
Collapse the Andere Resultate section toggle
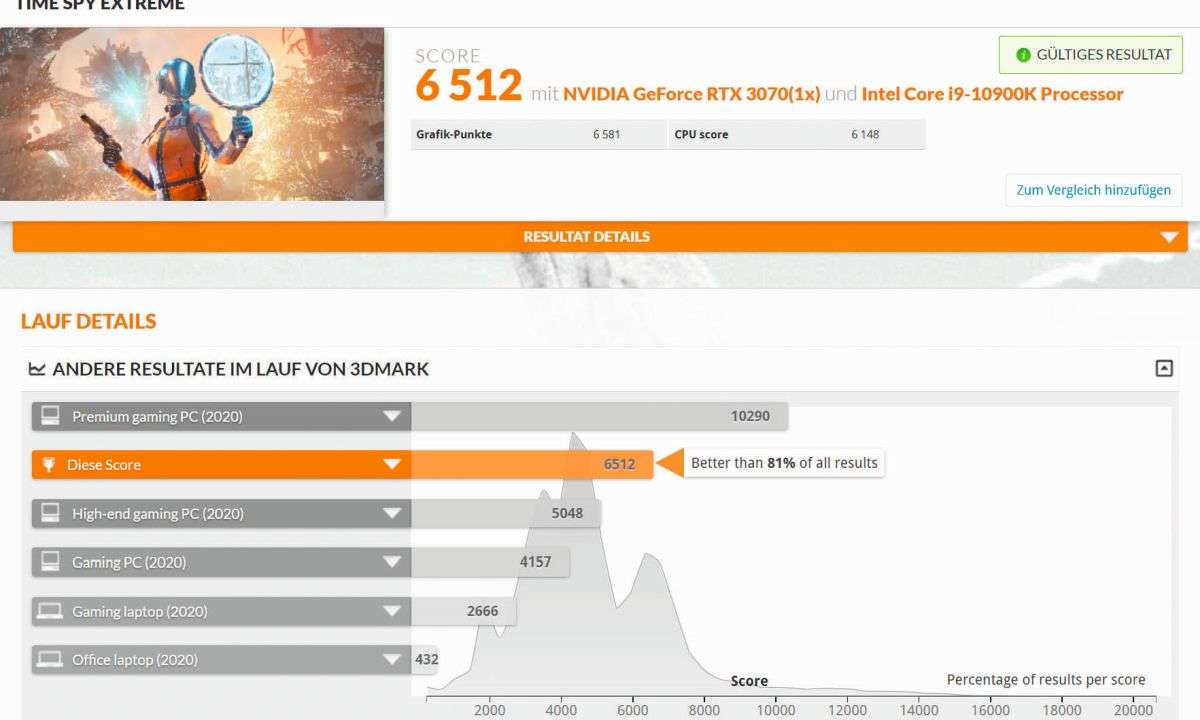[1164, 368]
